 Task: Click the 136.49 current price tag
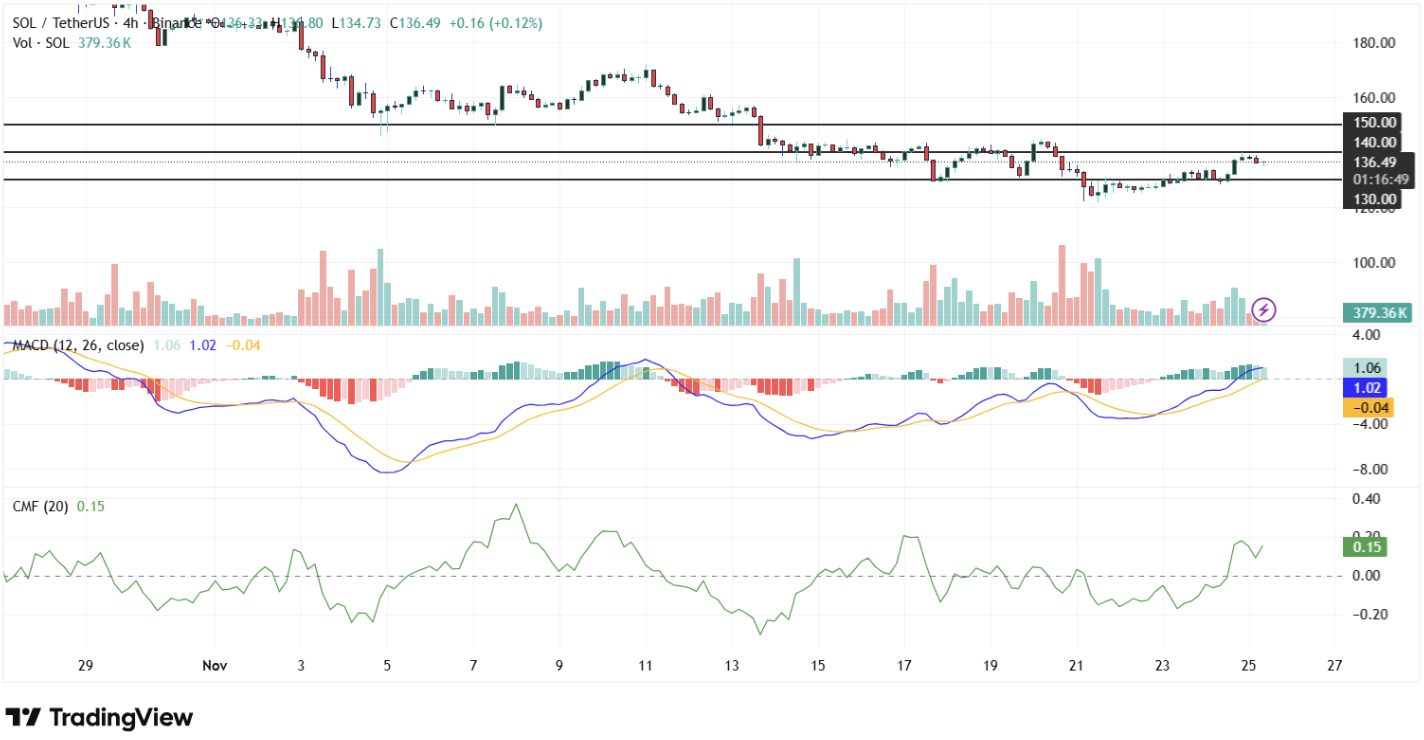[x=1374, y=162]
